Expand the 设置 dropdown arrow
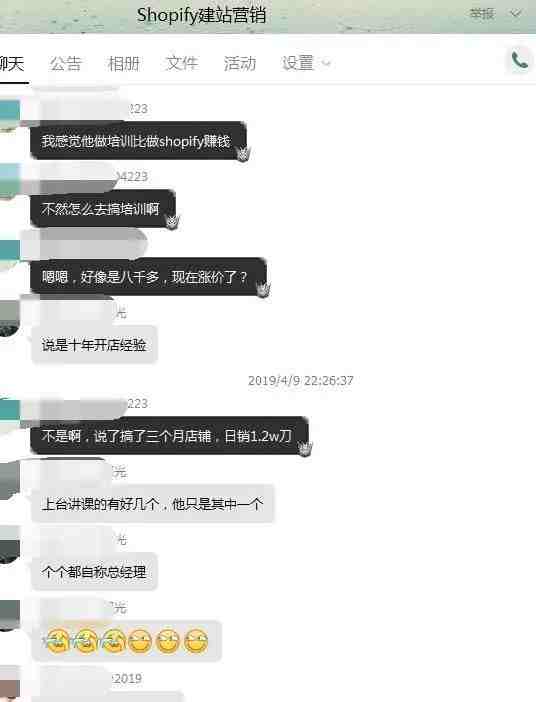 pyautogui.click(x=326, y=64)
